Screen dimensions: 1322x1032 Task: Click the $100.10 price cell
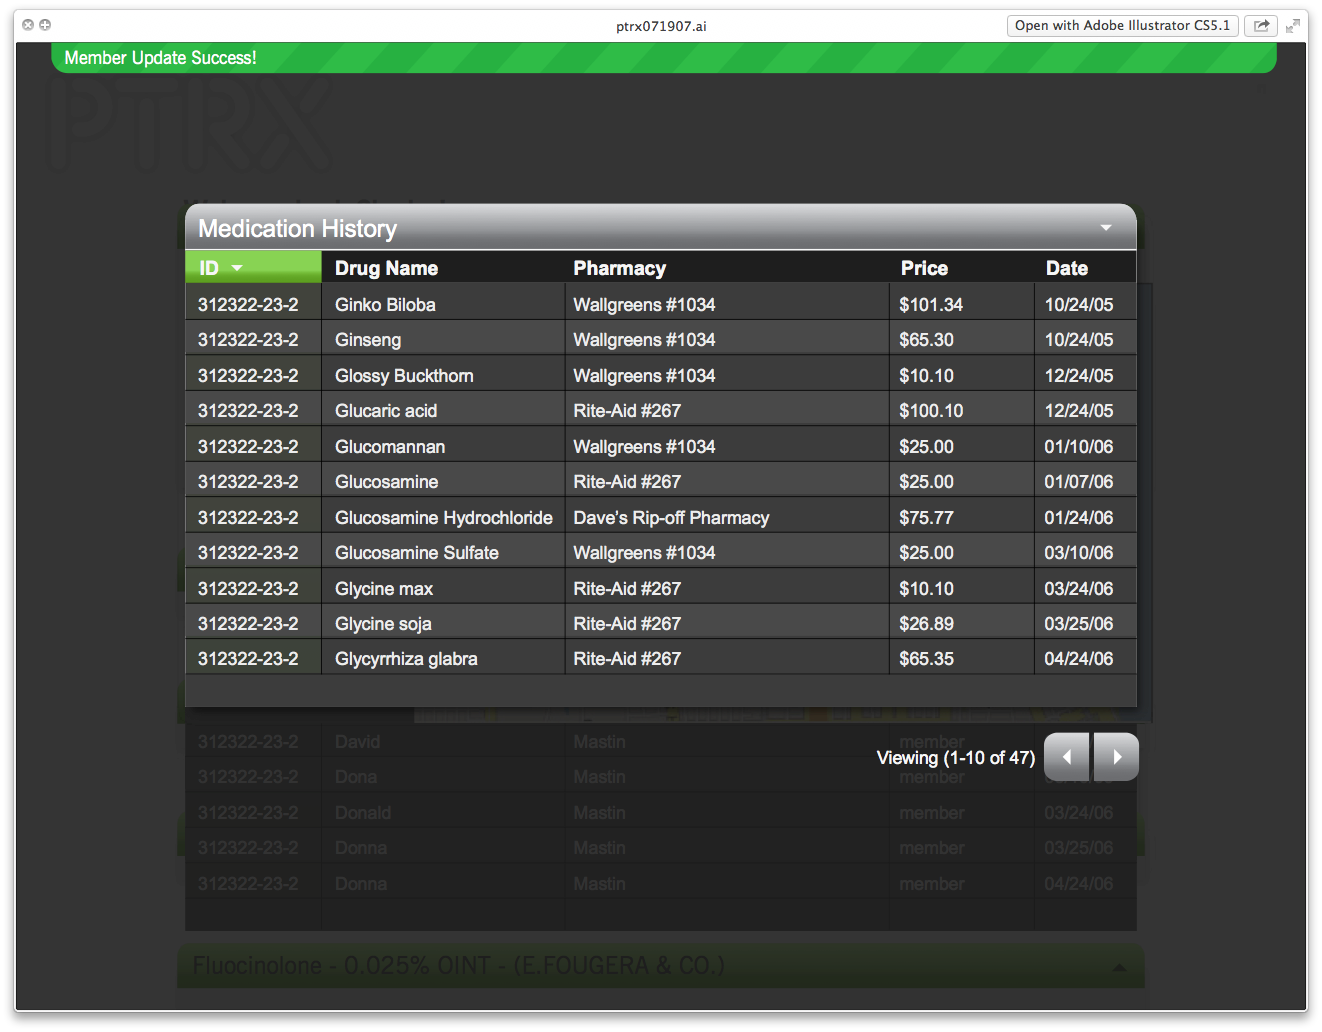coord(931,411)
